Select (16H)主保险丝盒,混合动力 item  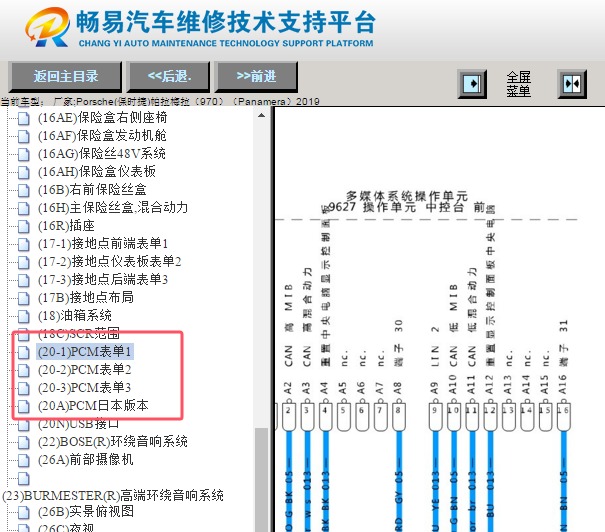pyautogui.click(x=113, y=208)
